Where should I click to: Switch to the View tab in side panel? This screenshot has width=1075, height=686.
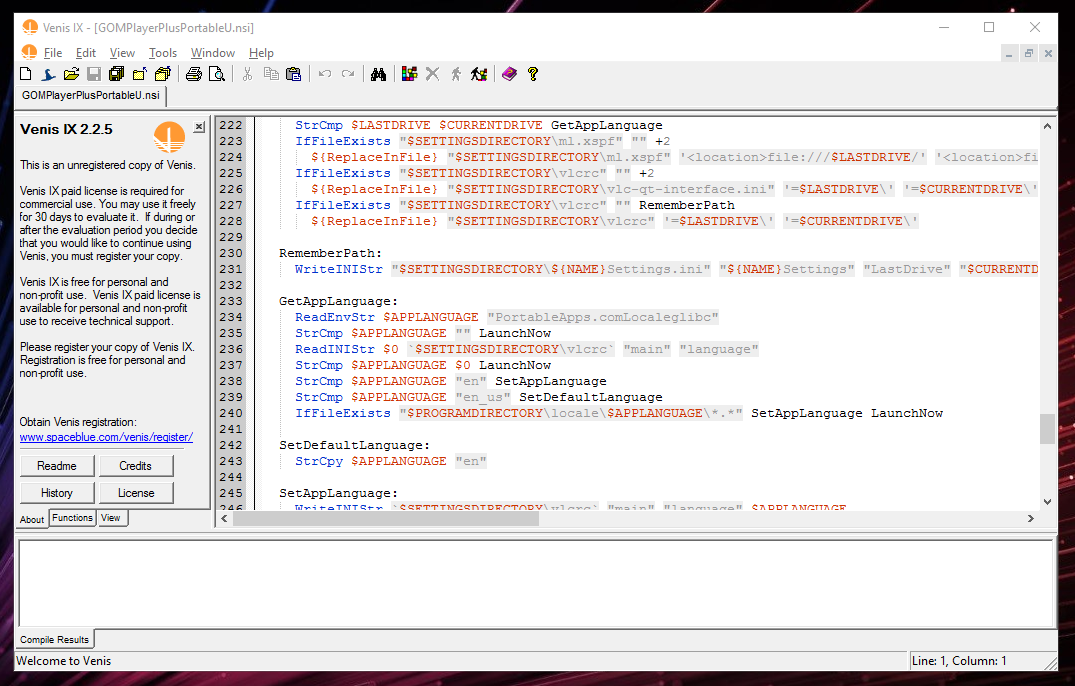(110, 518)
